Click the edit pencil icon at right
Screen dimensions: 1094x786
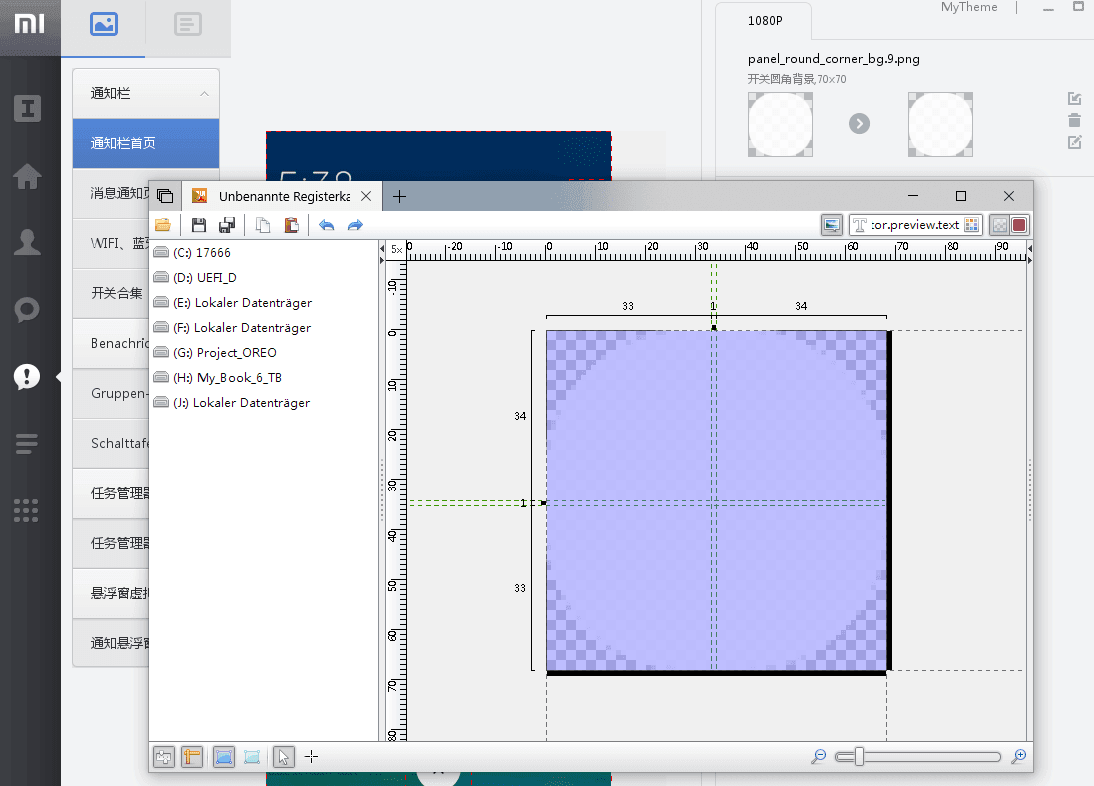pos(1074,142)
